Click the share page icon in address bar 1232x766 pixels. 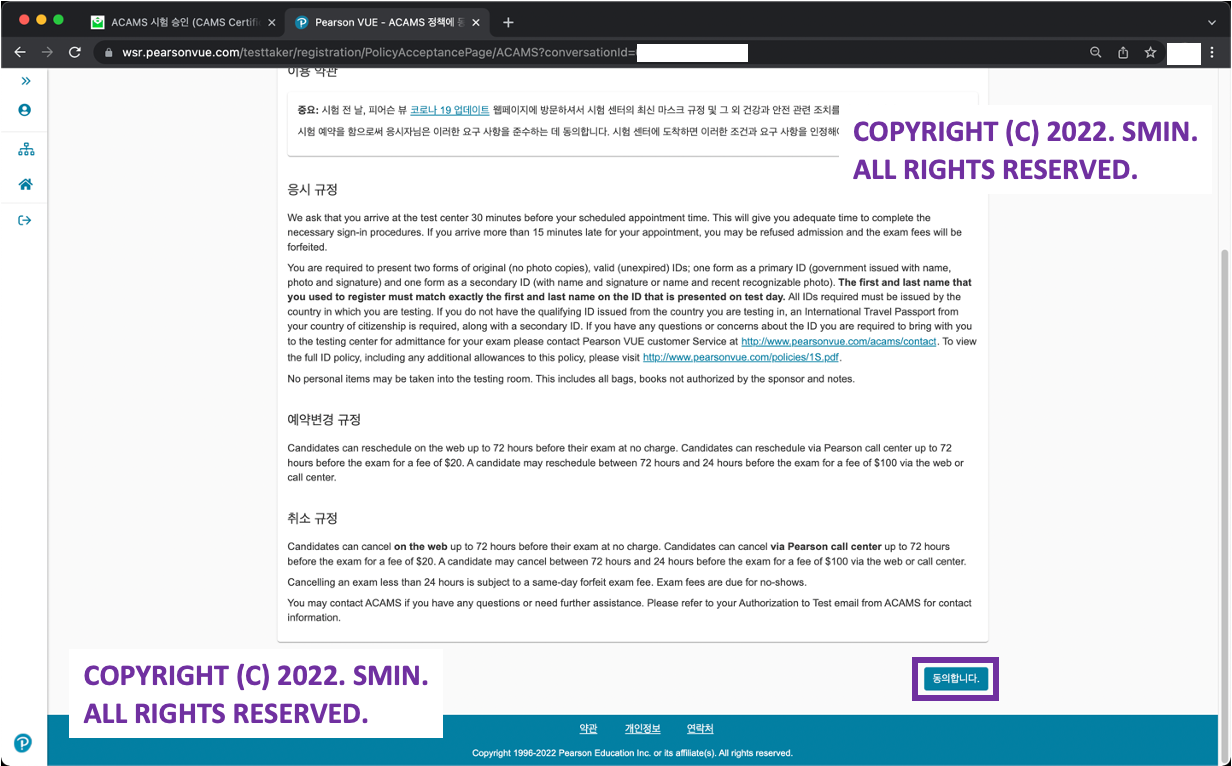1123,52
